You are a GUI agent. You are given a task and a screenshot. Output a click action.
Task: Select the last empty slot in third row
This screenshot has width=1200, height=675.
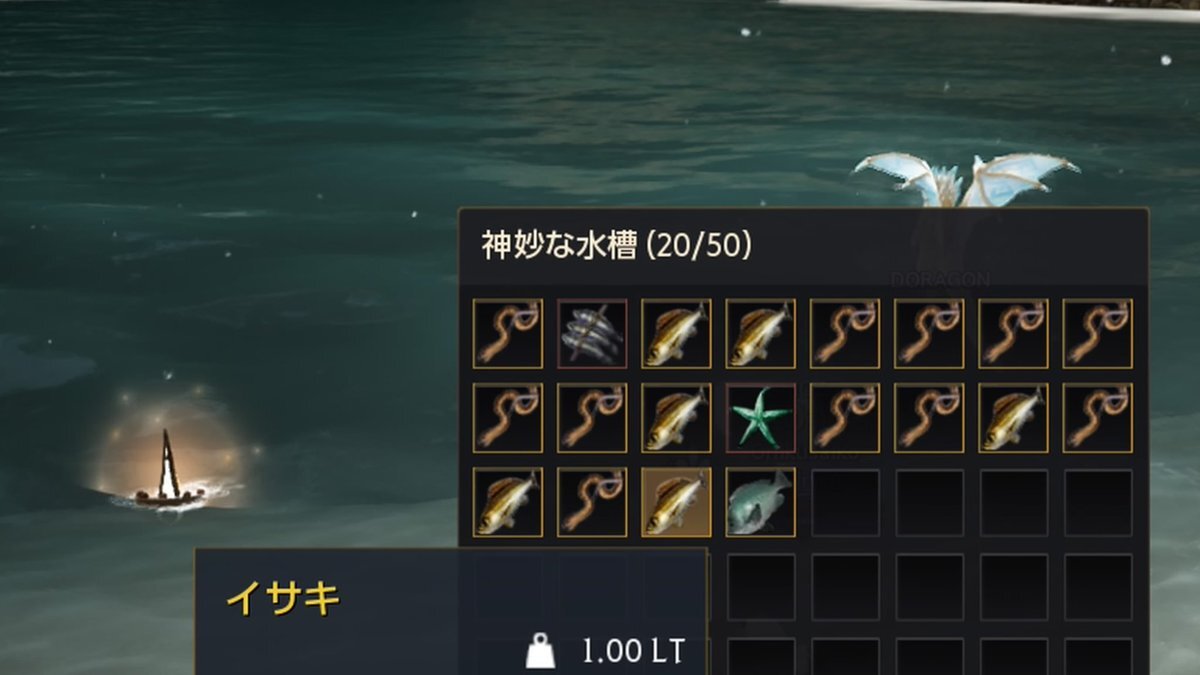click(x=1098, y=502)
